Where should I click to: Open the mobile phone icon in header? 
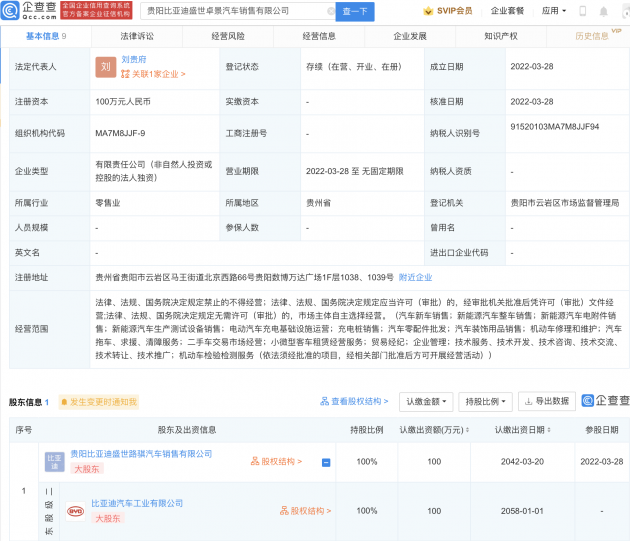pyautogui.click(x=583, y=11)
